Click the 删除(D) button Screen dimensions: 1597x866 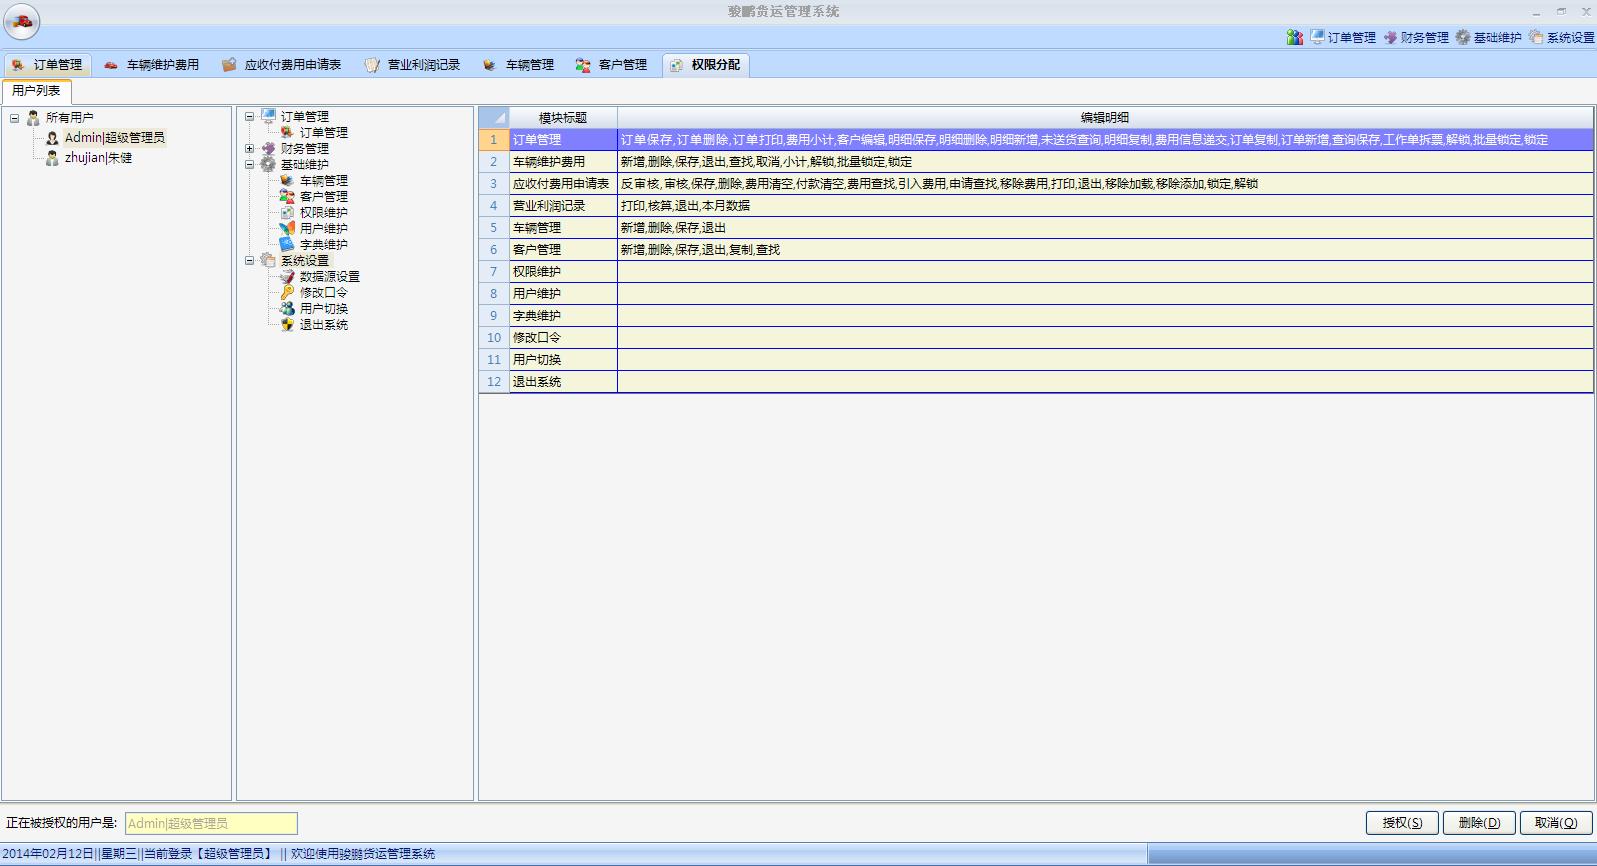click(1478, 823)
